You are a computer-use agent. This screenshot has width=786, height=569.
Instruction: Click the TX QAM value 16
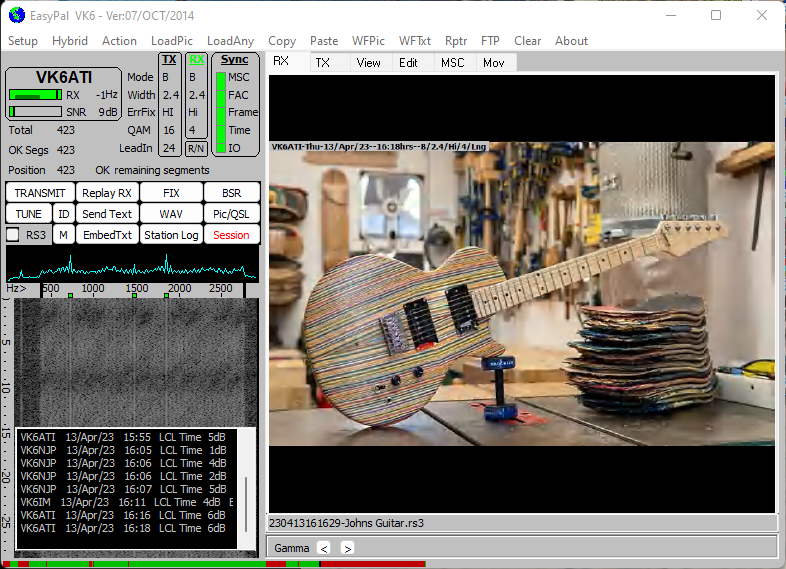tap(169, 130)
